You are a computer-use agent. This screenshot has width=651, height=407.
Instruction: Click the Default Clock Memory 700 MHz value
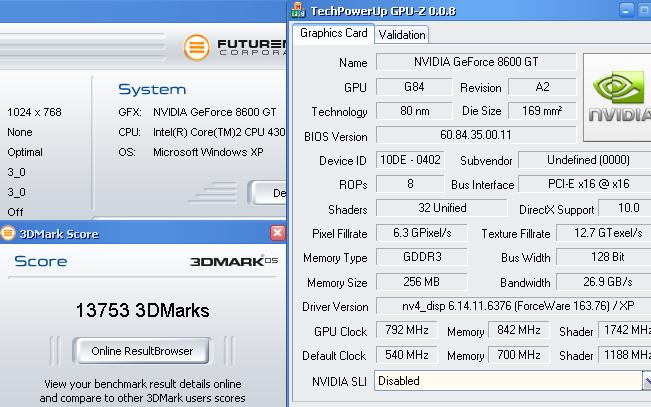click(519, 355)
